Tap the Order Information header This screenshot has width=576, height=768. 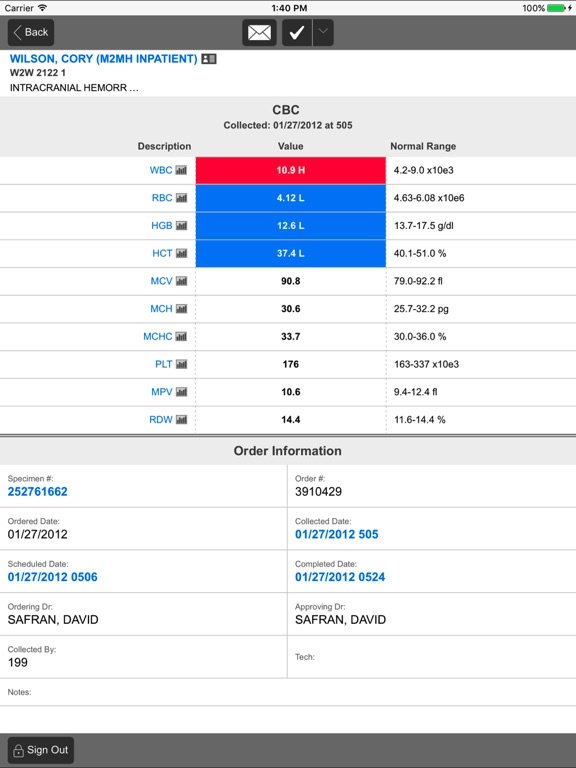click(x=288, y=451)
